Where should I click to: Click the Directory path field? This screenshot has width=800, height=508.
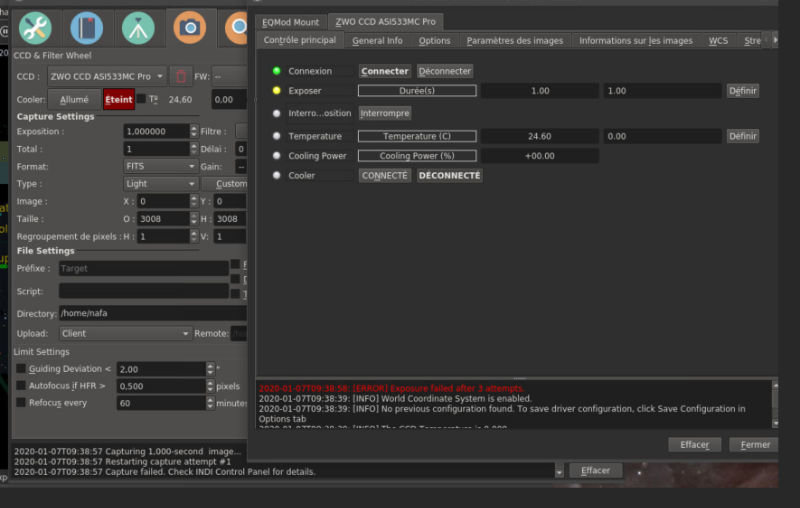coord(153,313)
